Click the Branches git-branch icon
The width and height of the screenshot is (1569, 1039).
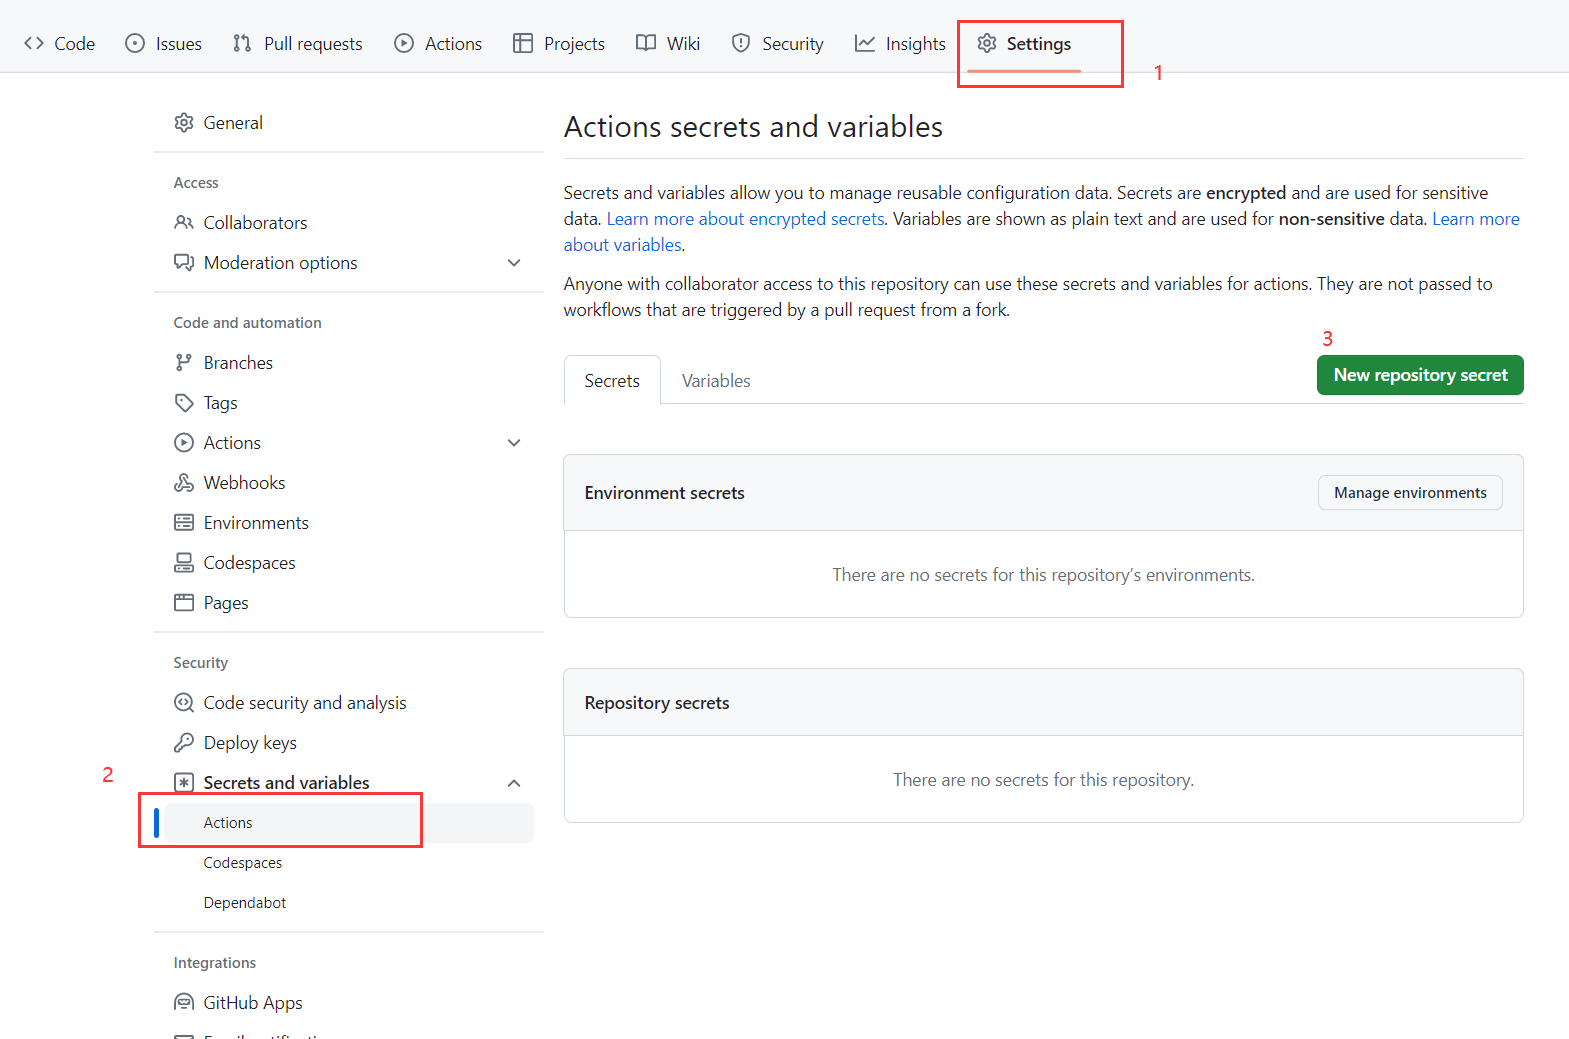(184, 362)
